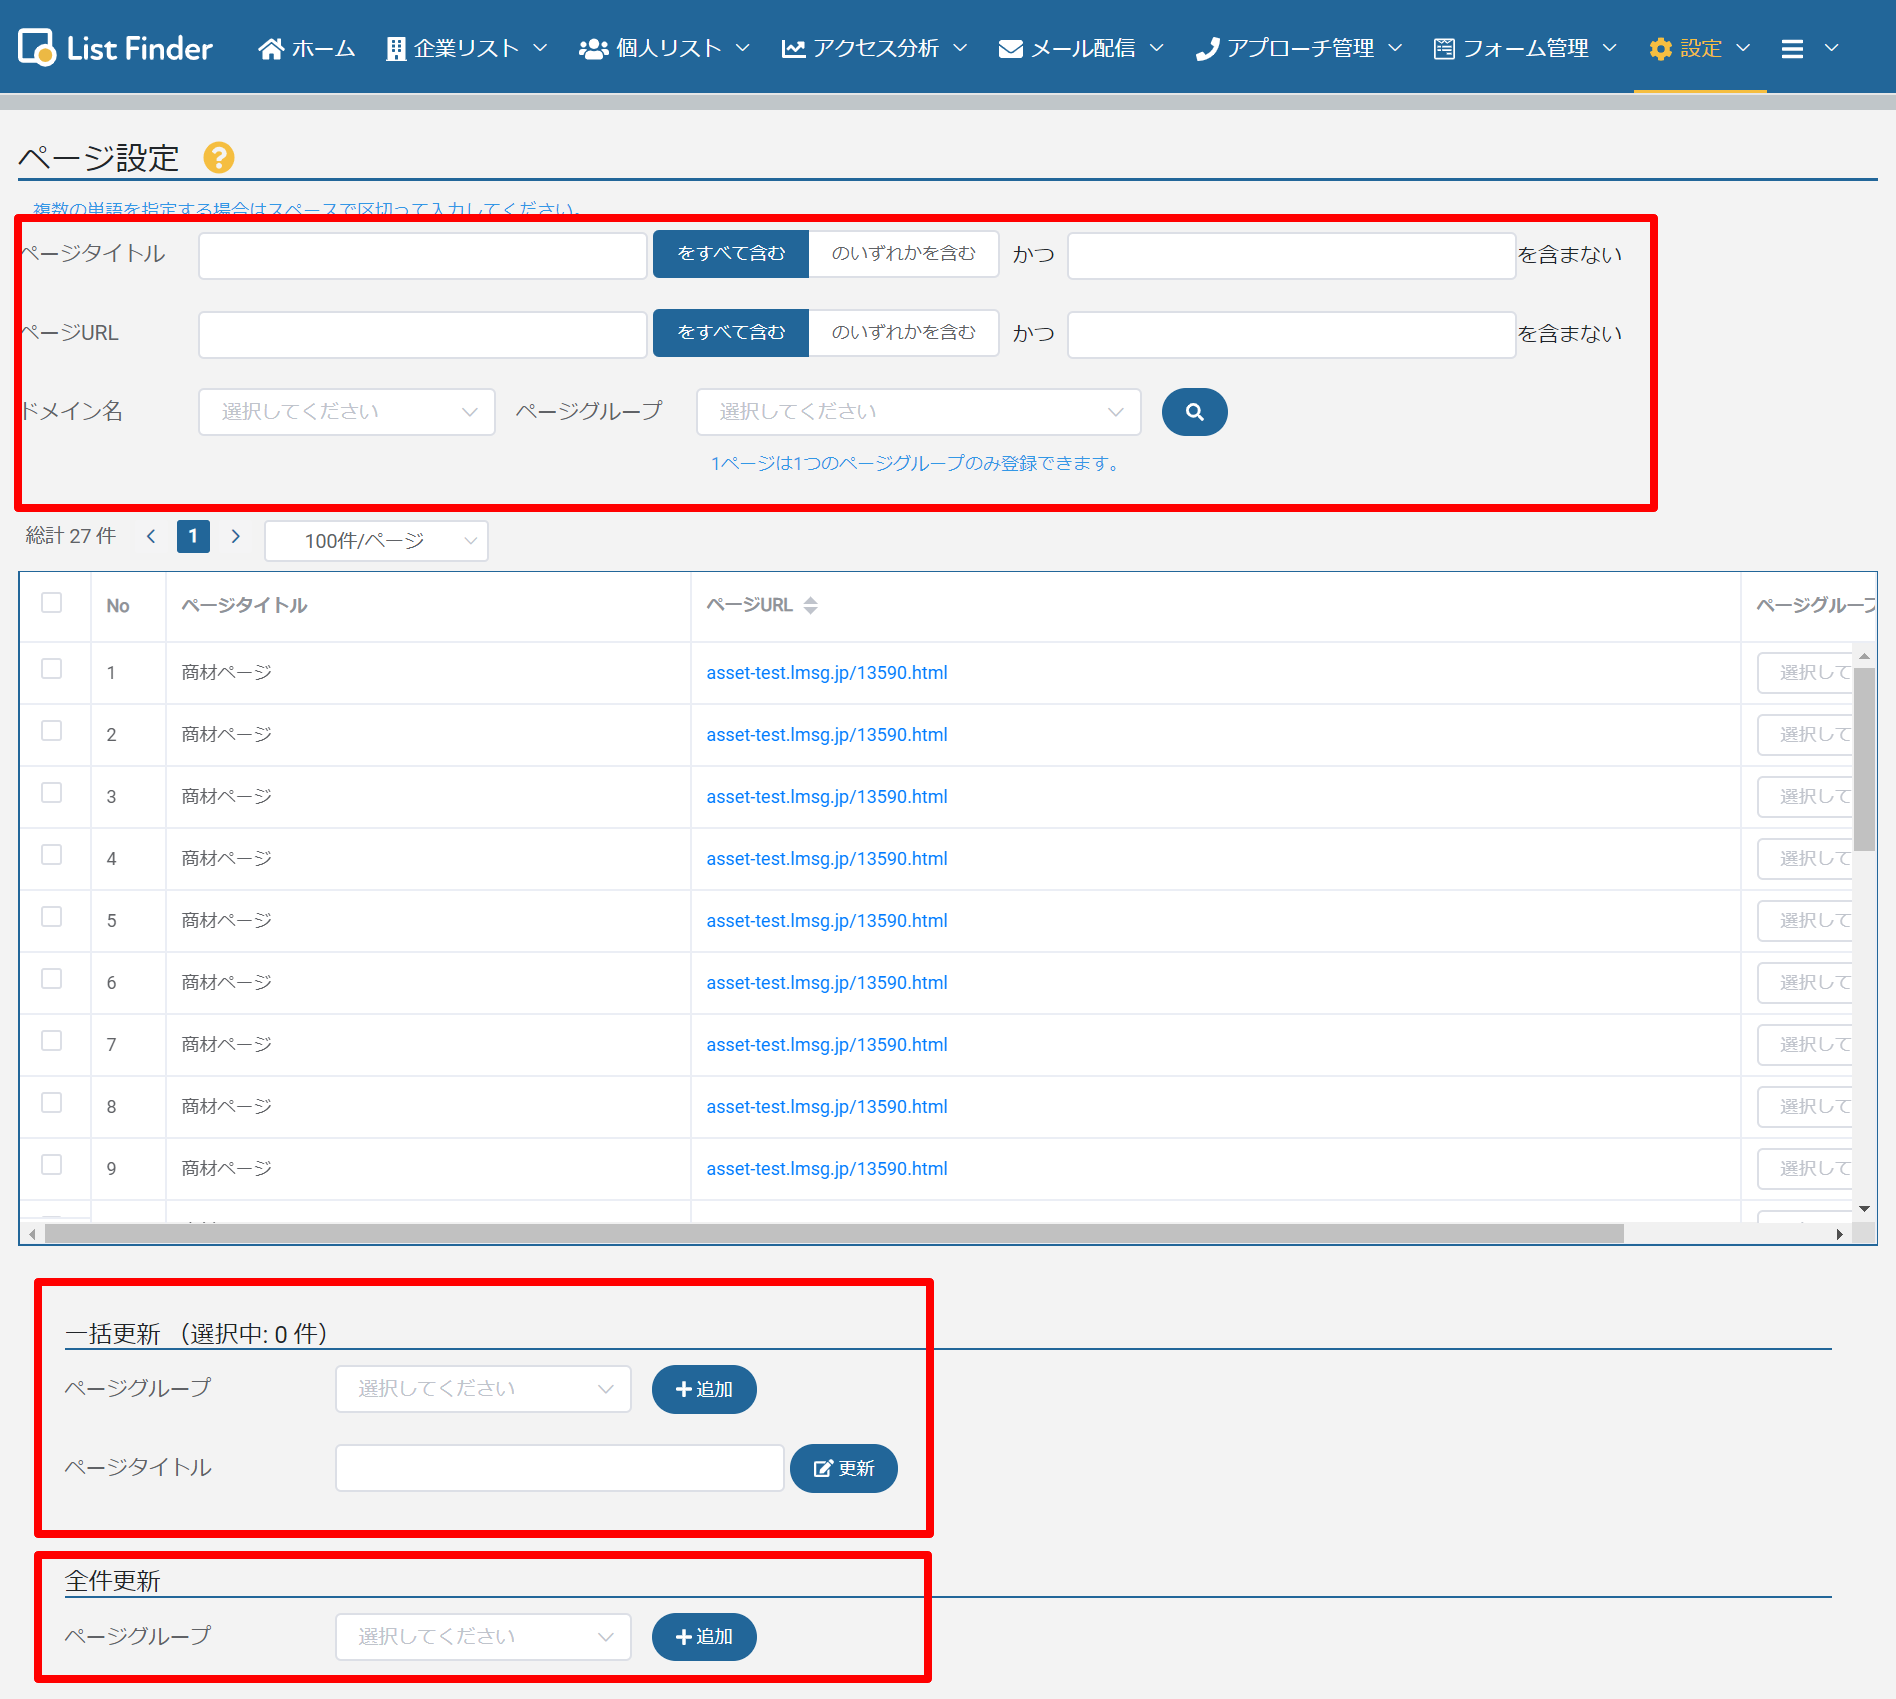This screenshot has width=1896, height=1699.
Task: Open the ドメイン名 dropdown
Action: coord(346,412)
